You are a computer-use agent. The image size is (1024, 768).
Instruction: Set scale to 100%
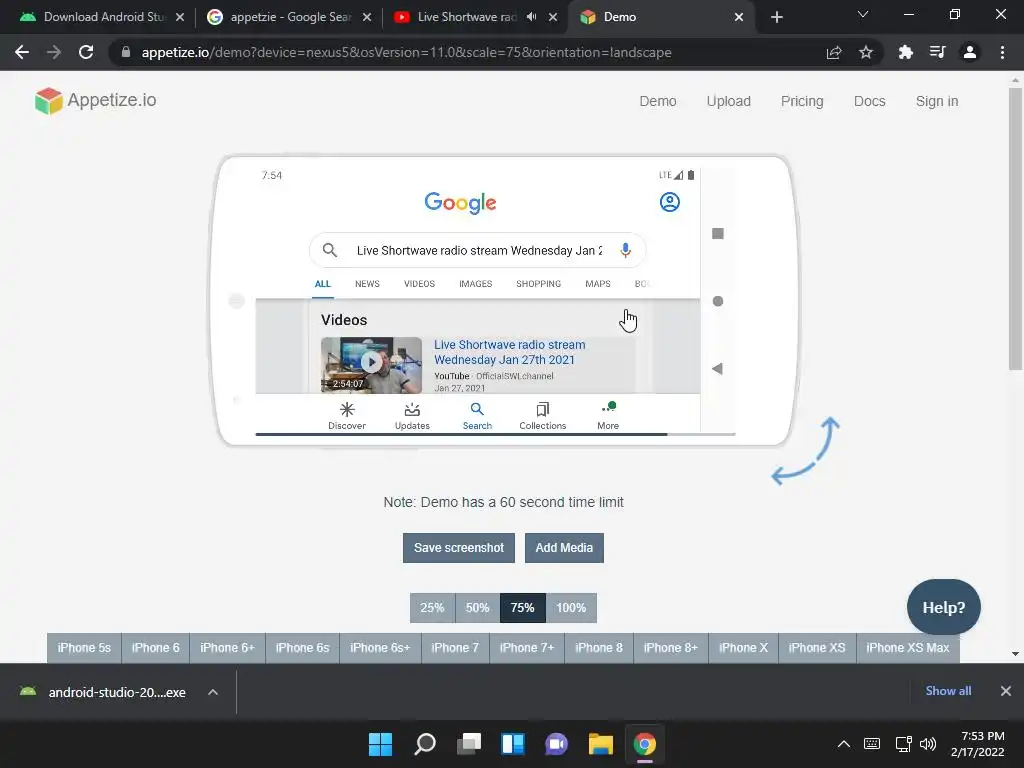tap(571, 608)
